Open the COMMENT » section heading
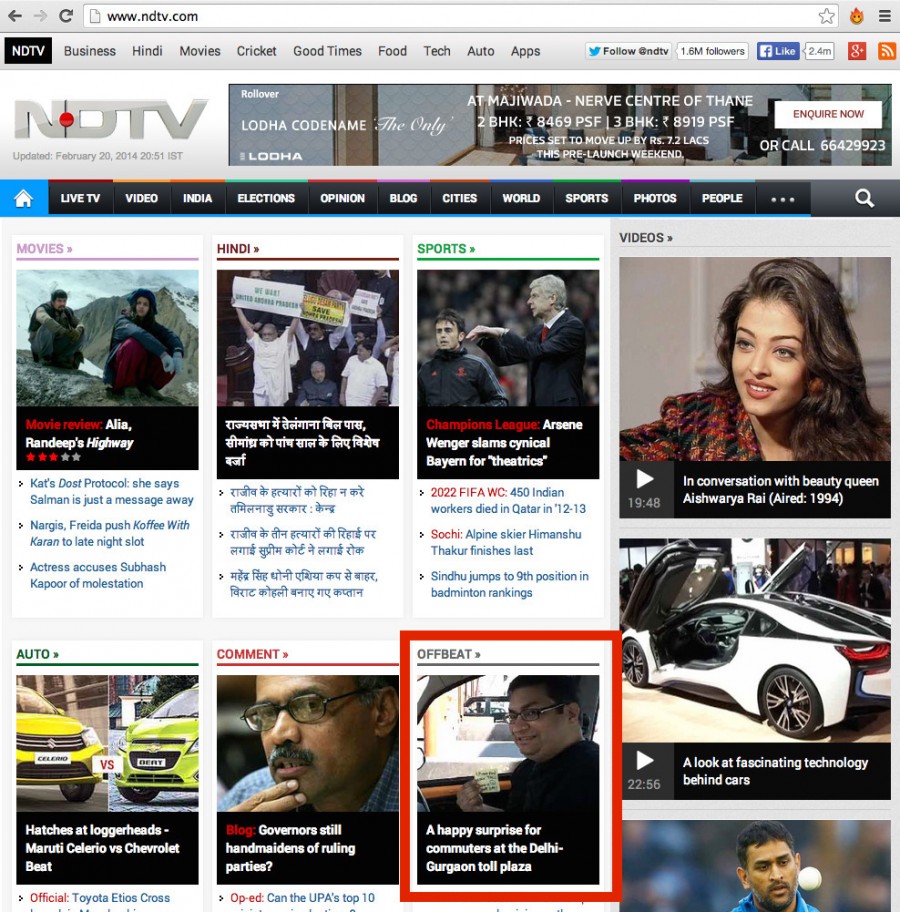900x912 pixels. click(252, 654)
